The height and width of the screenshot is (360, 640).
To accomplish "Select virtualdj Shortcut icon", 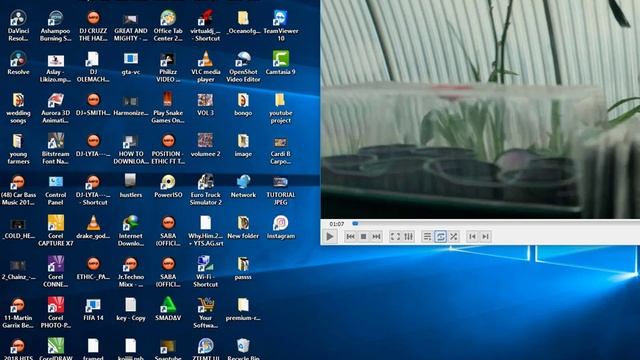I will [205, 26].
